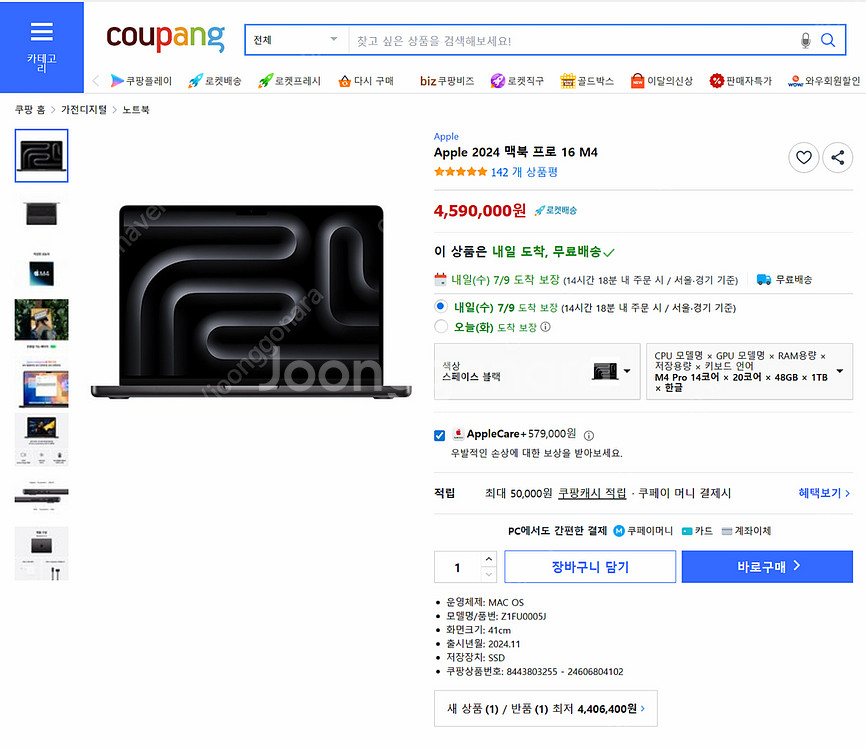Click the microphone icon in the search bar
This screenshot has width=866, height=750.
[807, 40]
